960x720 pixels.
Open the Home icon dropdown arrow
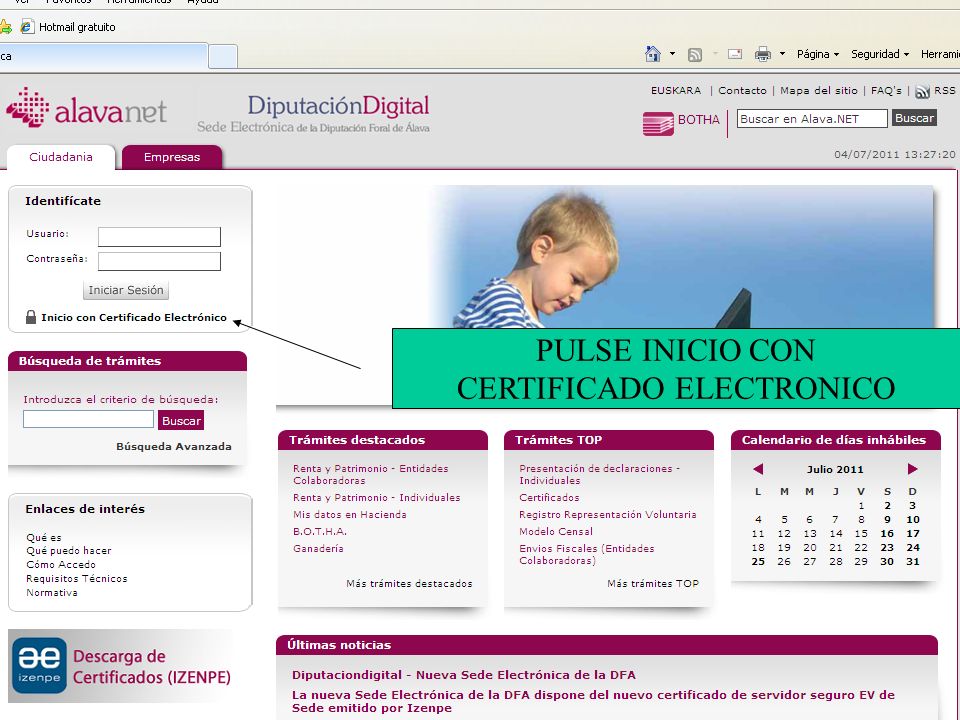coord(672,54)
